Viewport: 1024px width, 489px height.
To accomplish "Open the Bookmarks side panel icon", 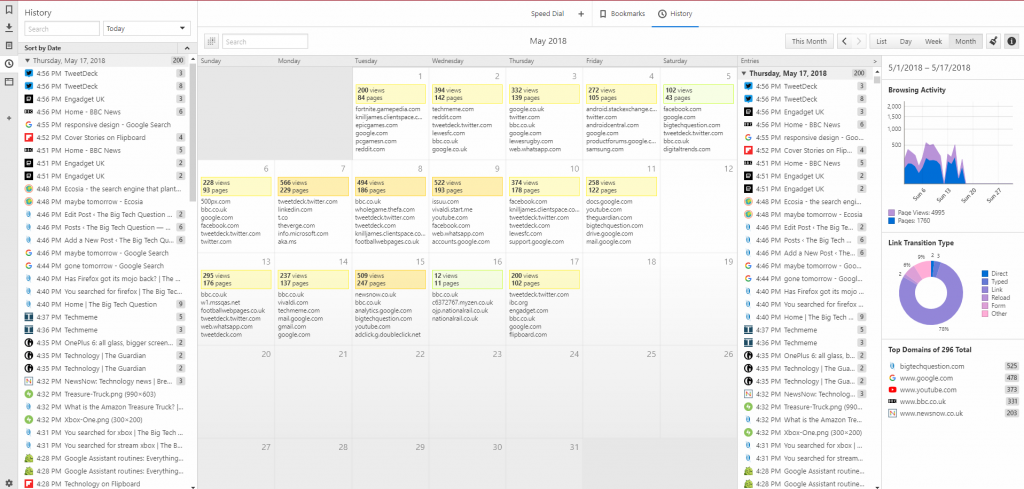I will click(x=9, y=9).
